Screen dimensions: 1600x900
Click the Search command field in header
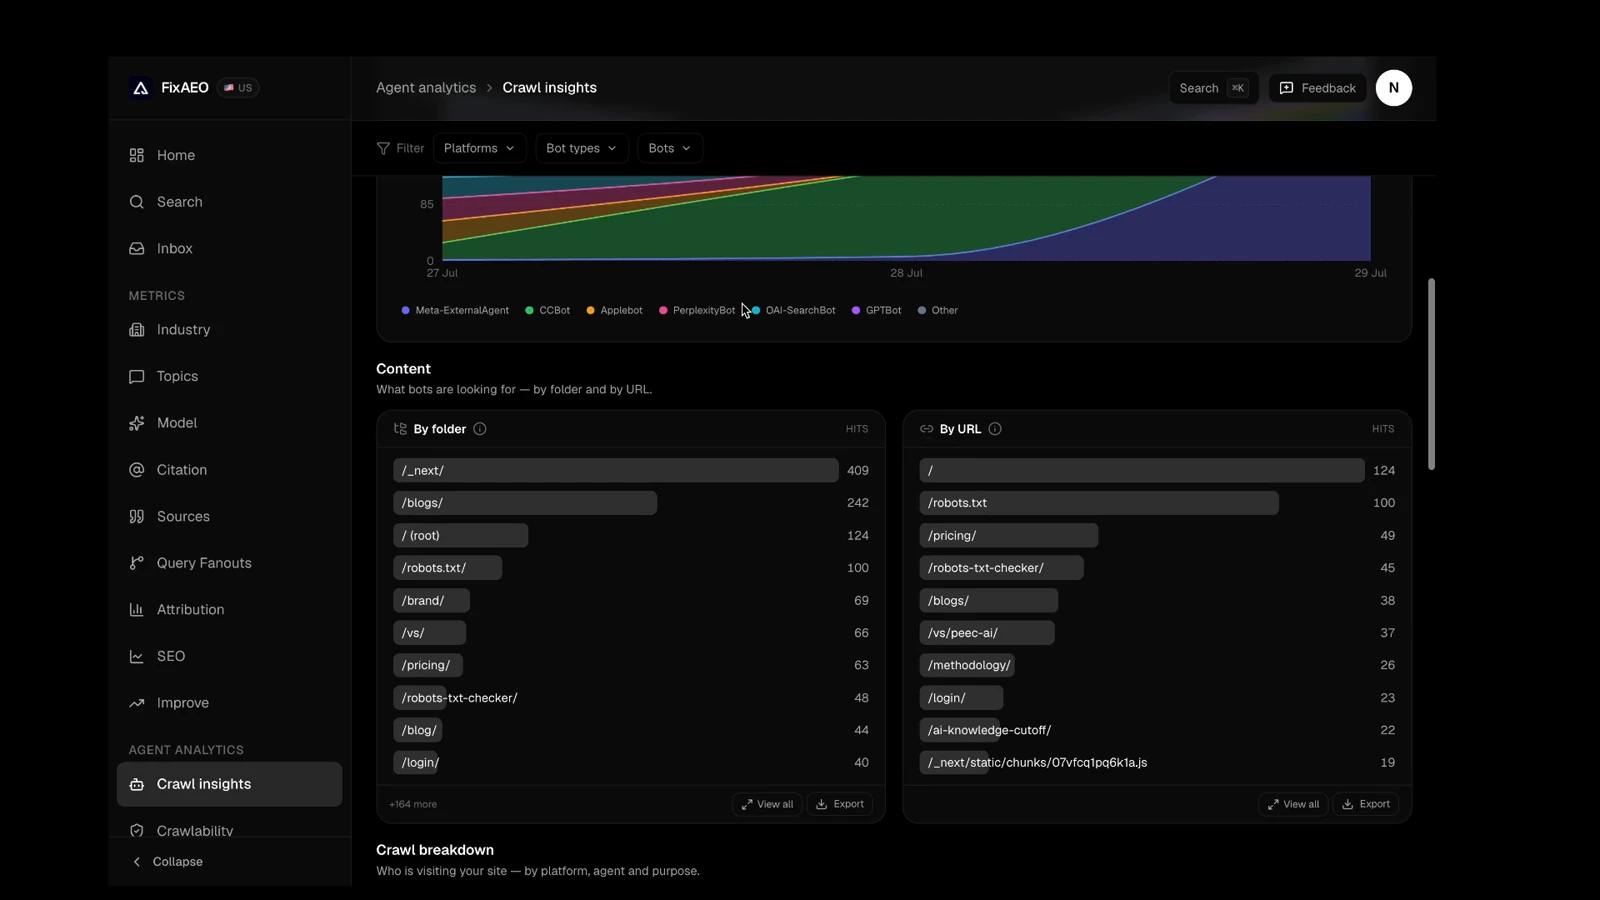[1213, 88]
